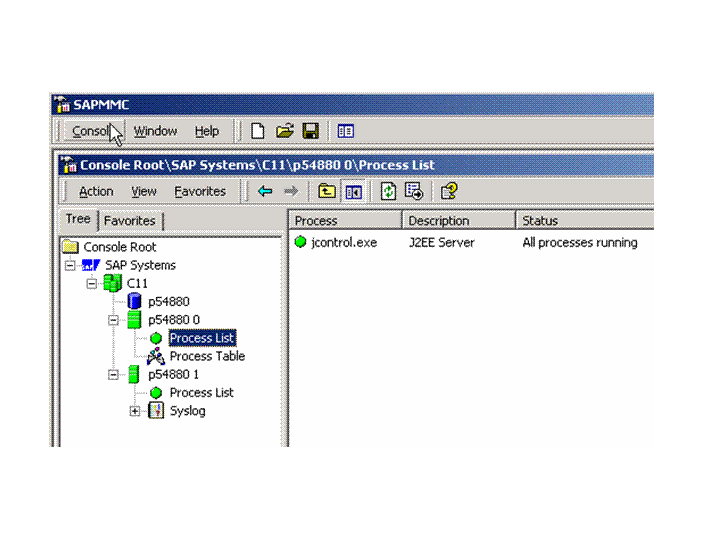Click the Help question mark icon

(449, 191)
